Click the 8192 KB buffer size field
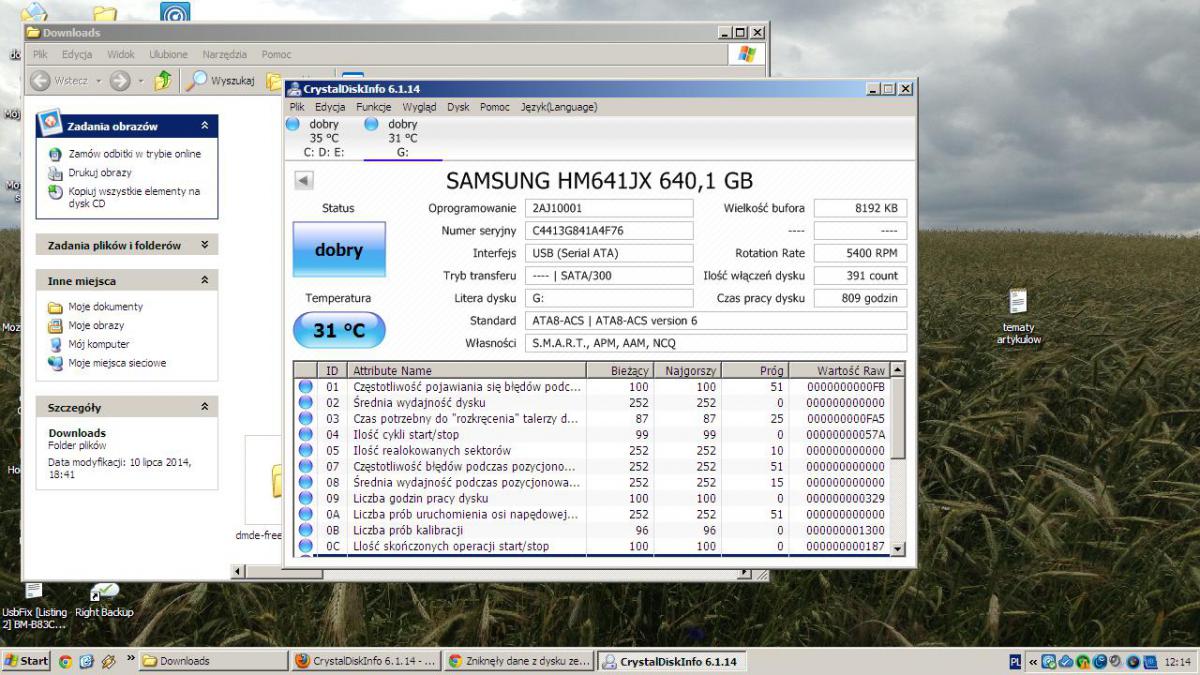The height and width of the screenshot is (675, 1200). (860, 208)
